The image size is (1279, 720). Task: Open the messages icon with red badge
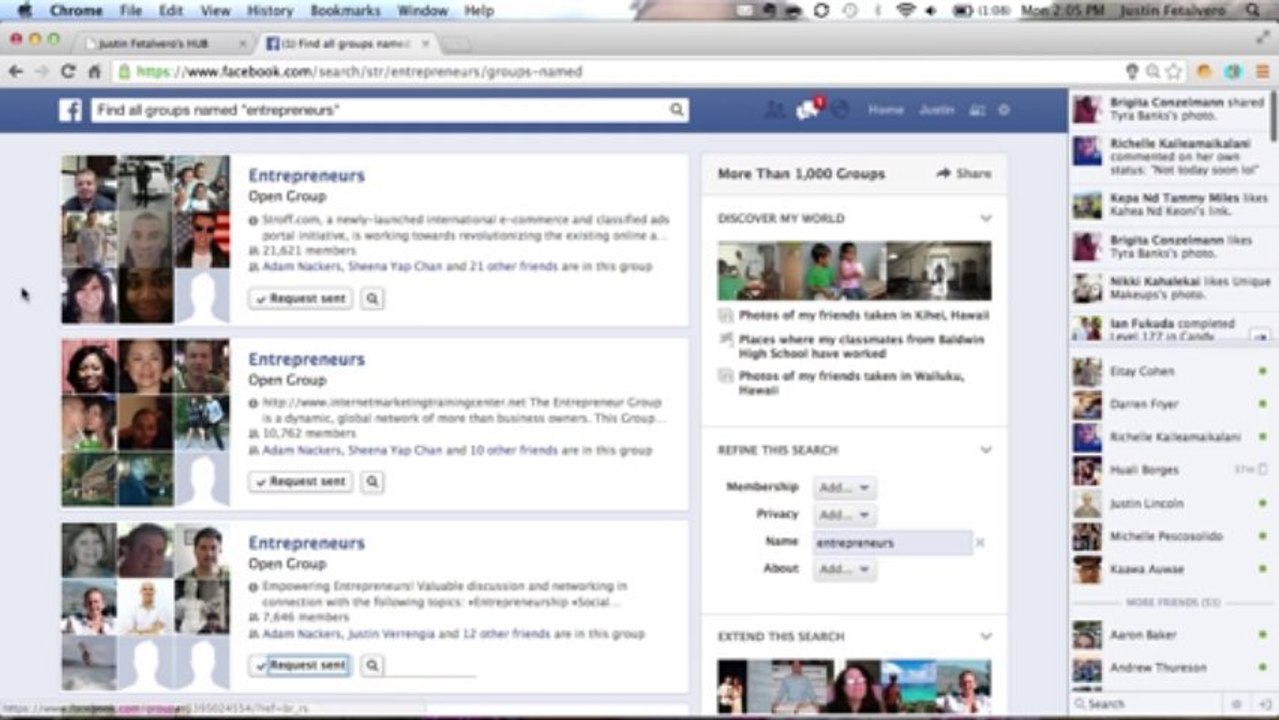coord(808,110)
